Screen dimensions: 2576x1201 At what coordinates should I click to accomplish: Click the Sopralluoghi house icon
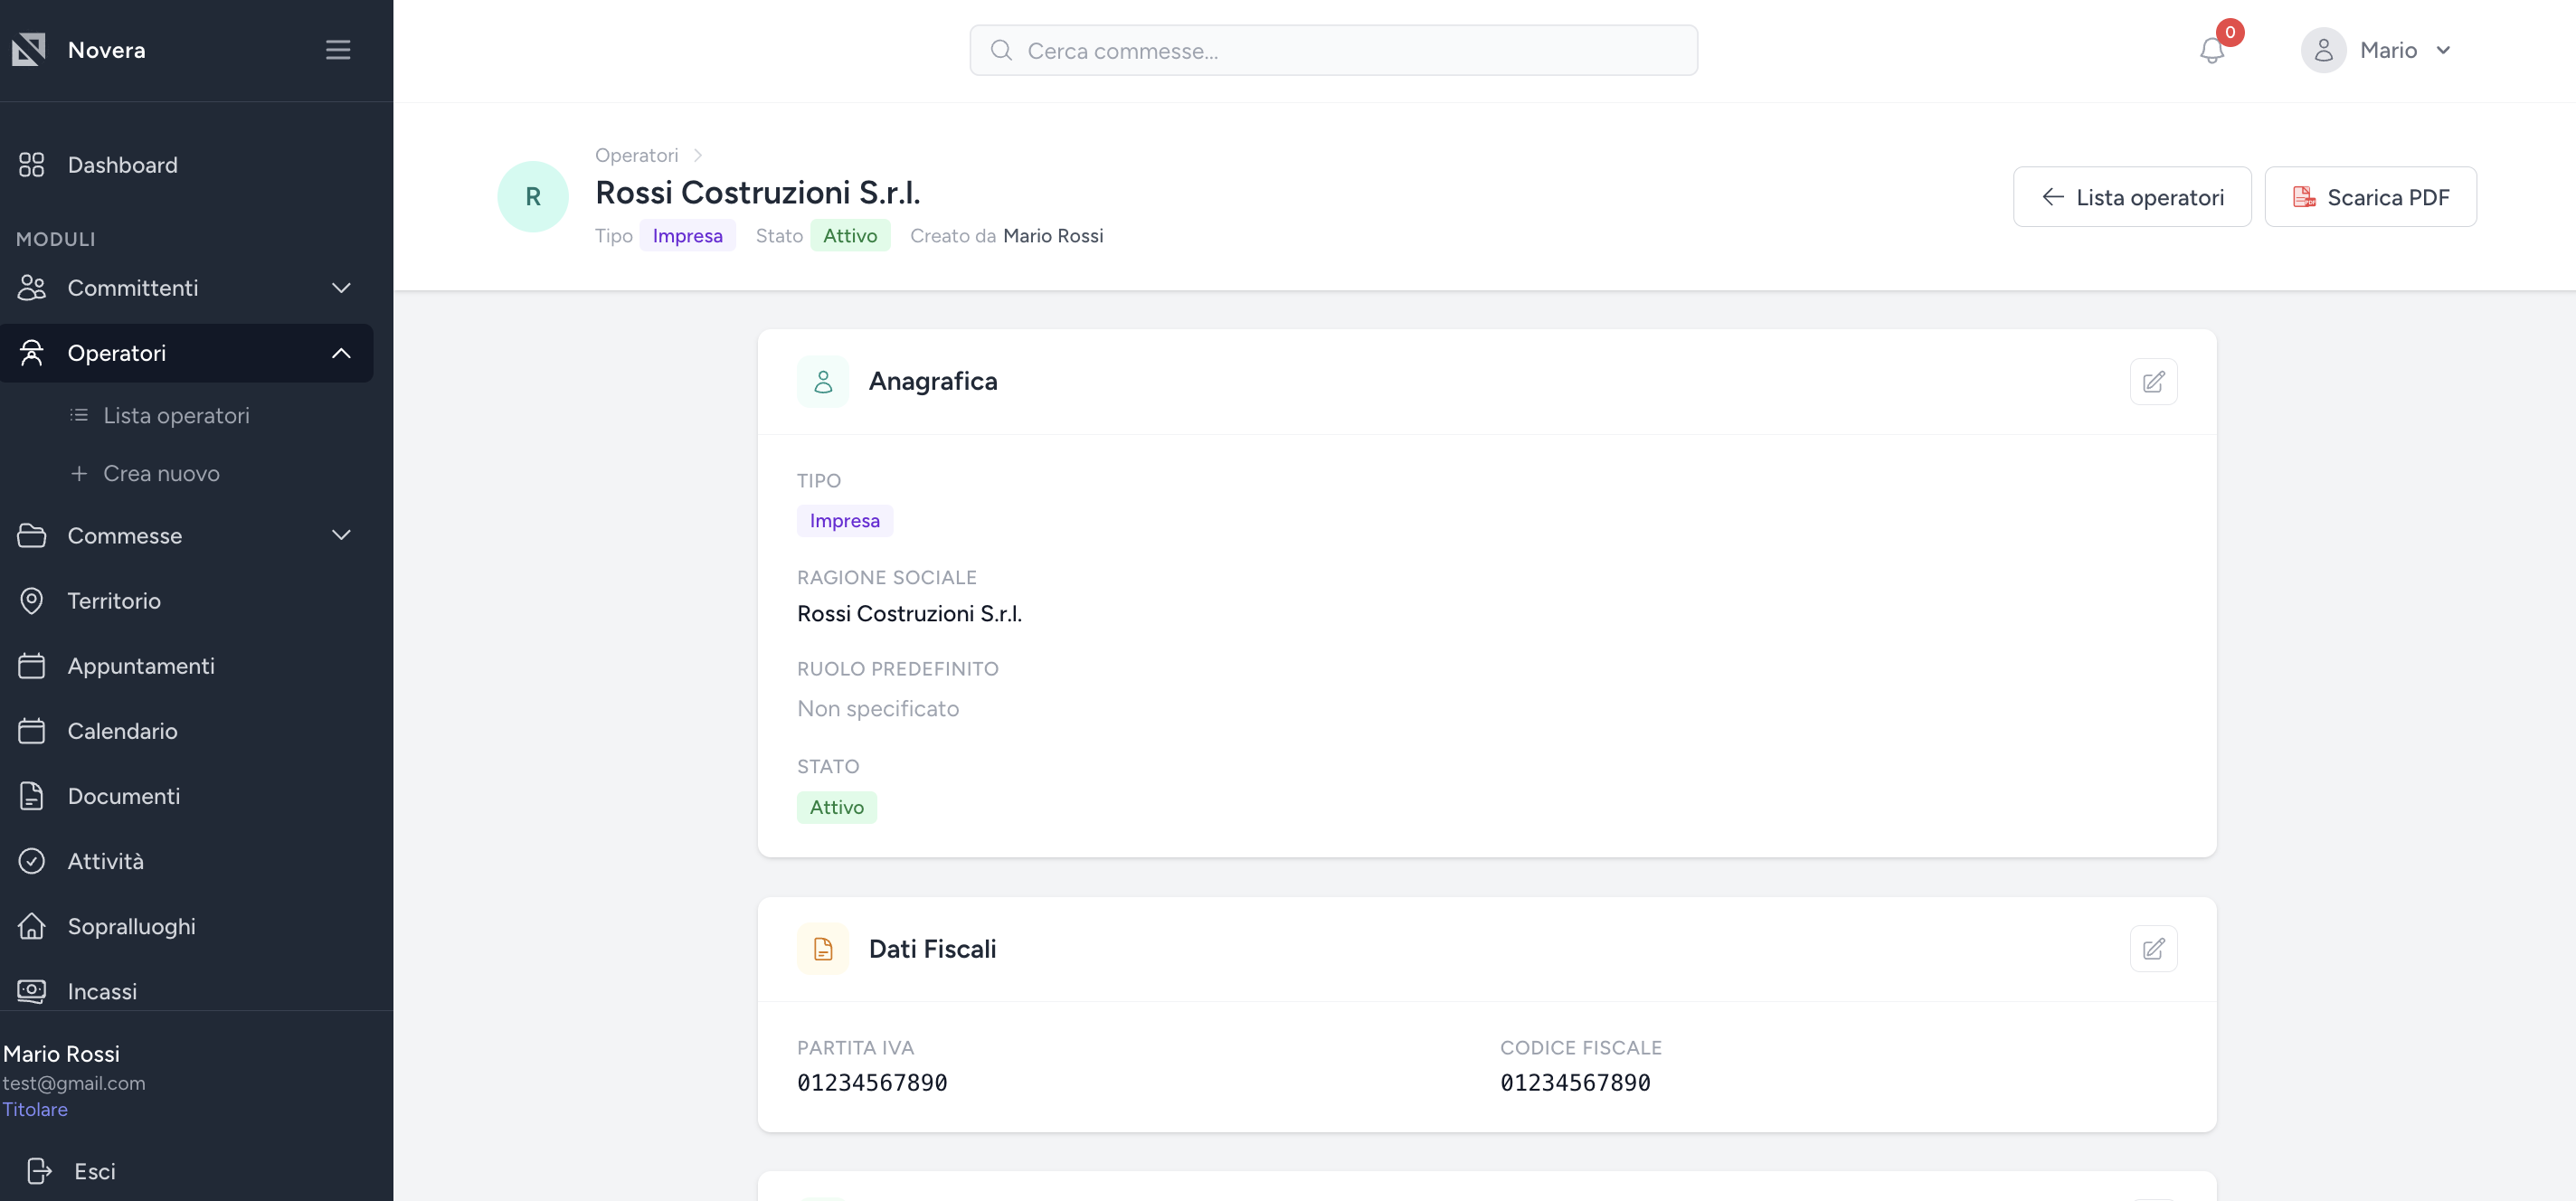pyautogui.click(x=32, y=926)
